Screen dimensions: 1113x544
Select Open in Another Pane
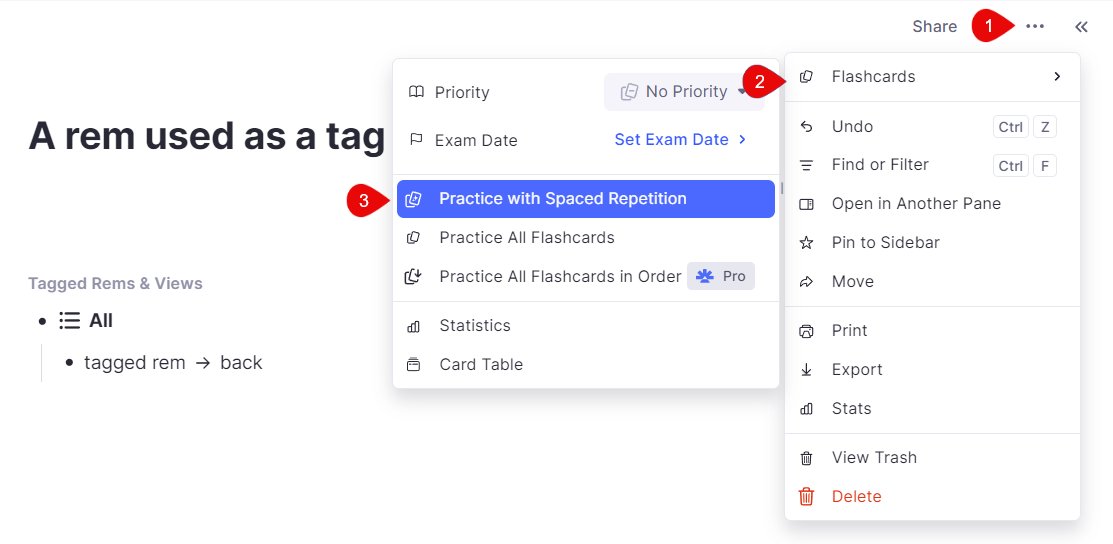915,204
